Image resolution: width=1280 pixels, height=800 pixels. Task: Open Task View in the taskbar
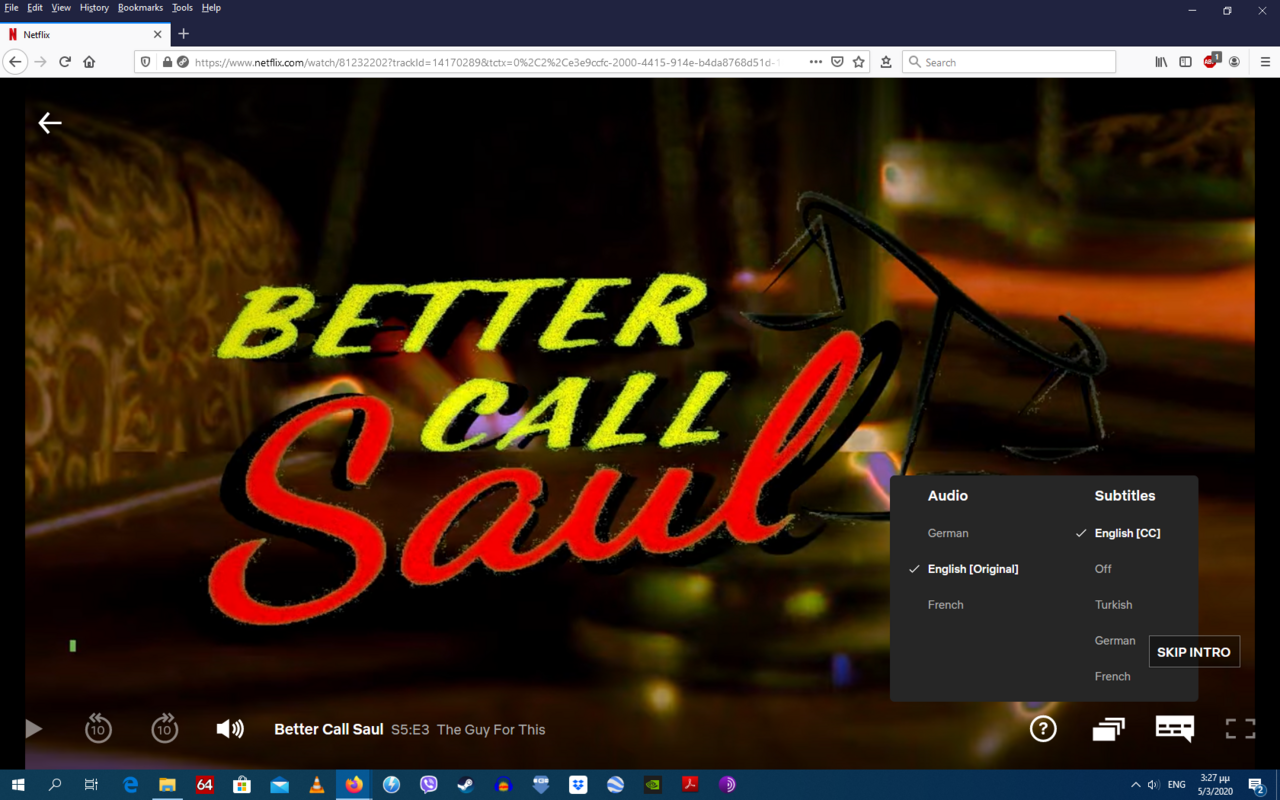91,785
